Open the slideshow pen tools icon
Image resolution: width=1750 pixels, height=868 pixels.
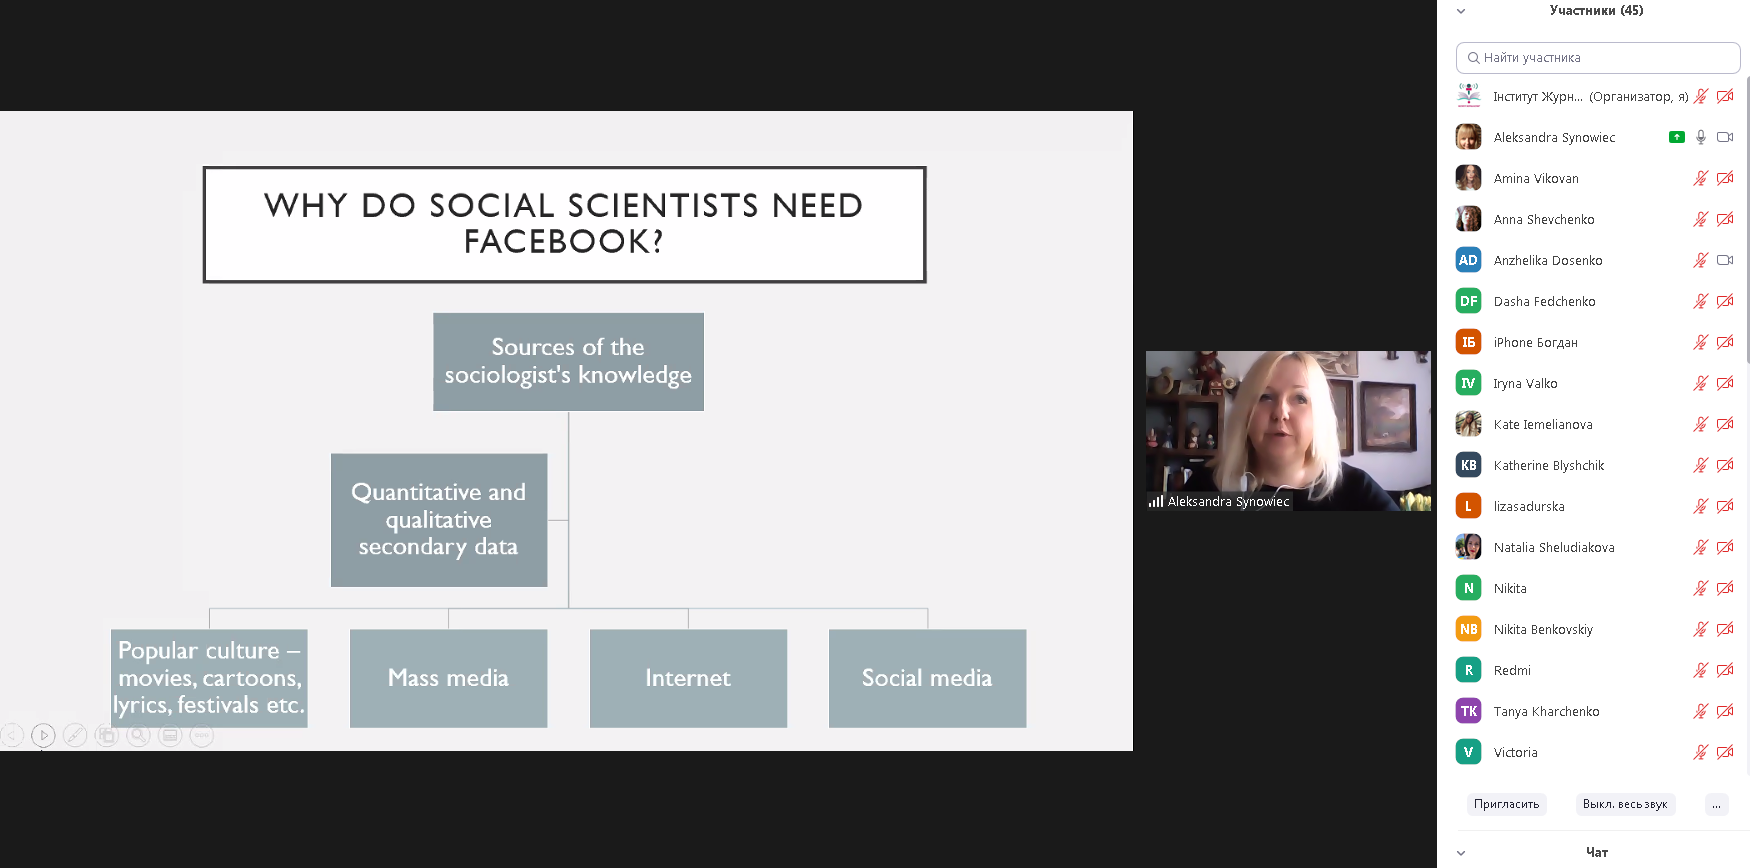75,736
